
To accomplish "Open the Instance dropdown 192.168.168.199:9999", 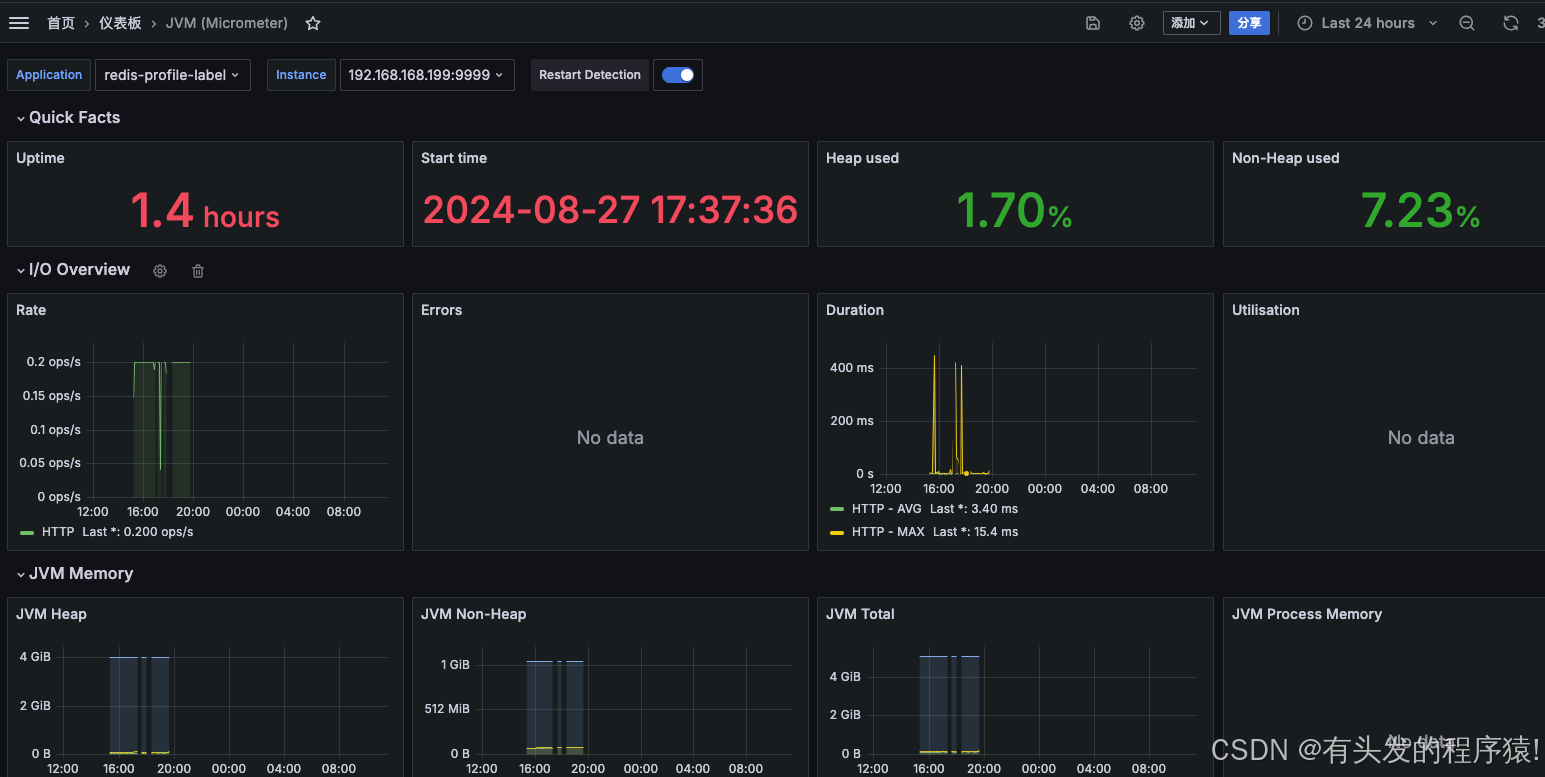I will pyautogui.click(x=427, y=75).
